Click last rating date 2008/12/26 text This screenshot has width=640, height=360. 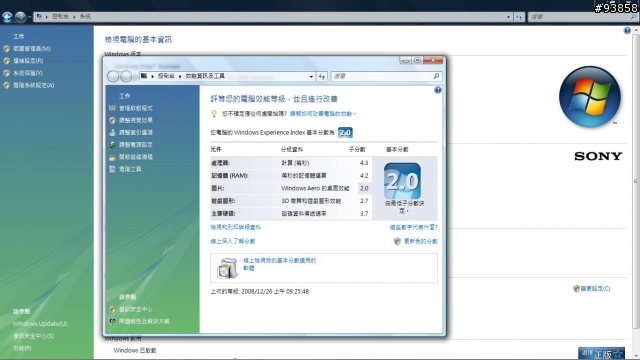[x=260, y=291]
